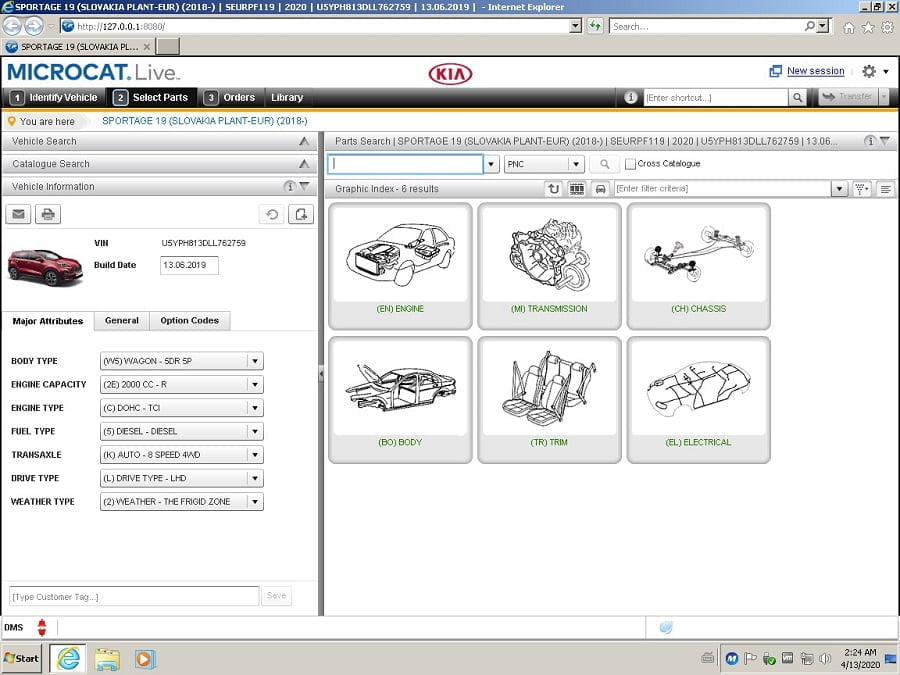Viewport: 900px width, 675px height.
Task: Click the parts search magnifier button
Action: [x=604, y=164]
